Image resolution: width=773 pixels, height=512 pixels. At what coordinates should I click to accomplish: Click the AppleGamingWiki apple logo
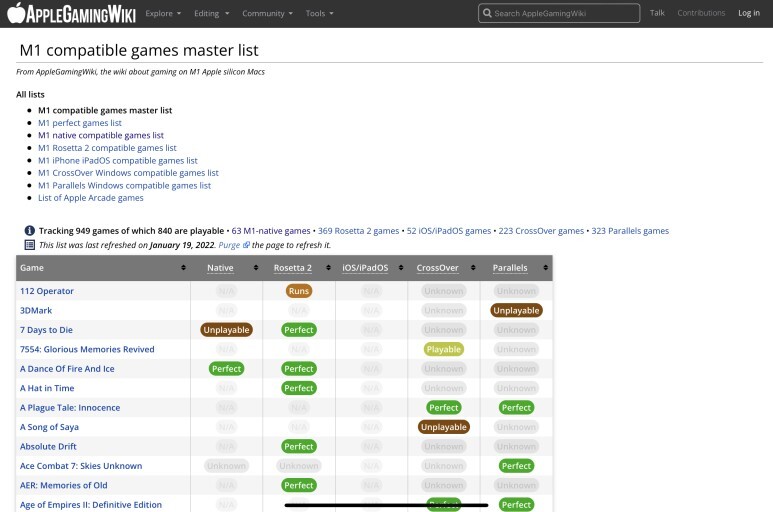(15, 13)
